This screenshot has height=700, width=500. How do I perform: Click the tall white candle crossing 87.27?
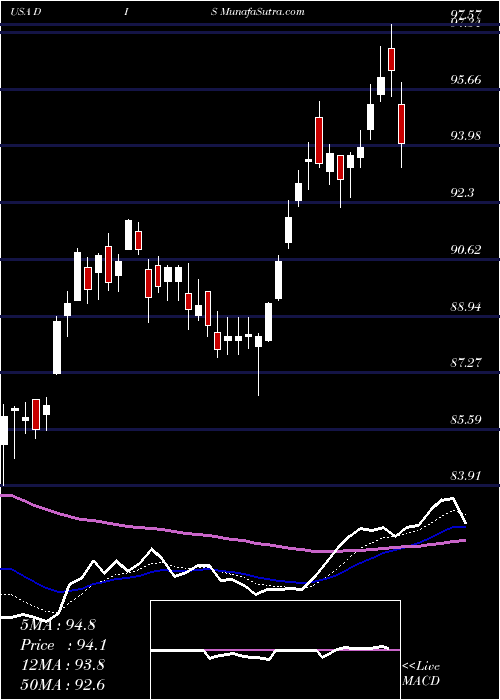coord(57,347)
